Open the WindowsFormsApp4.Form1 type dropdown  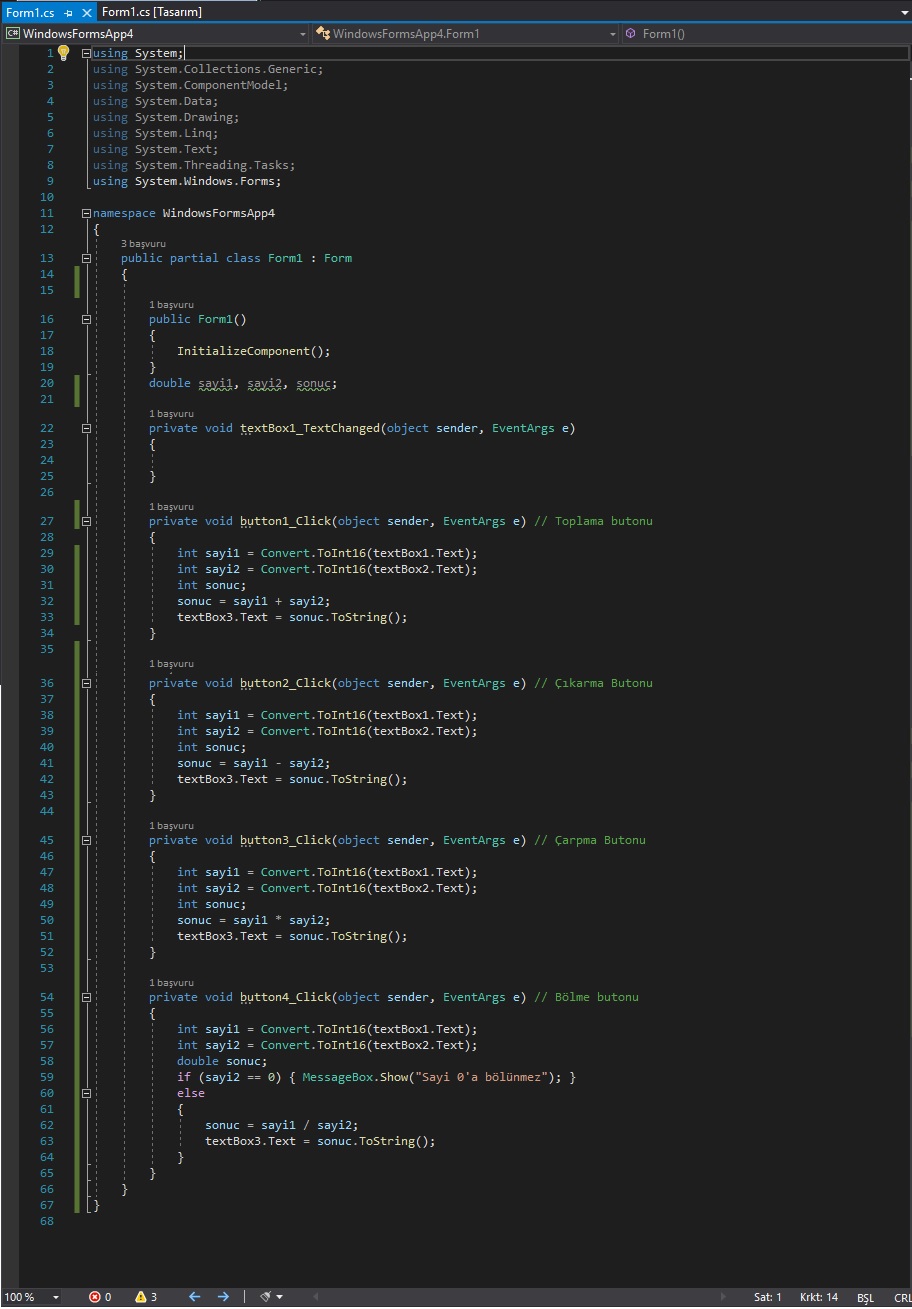click(466, 34)
